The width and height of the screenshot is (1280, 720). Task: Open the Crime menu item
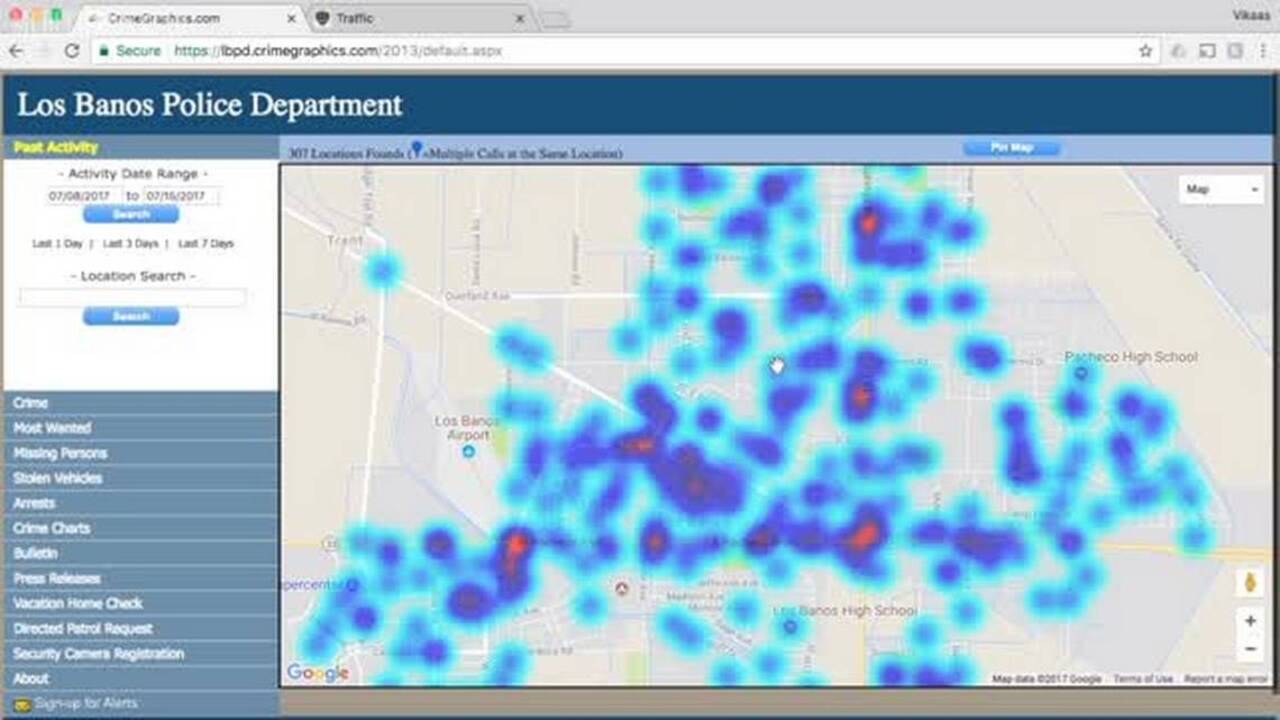pos(140,403)
